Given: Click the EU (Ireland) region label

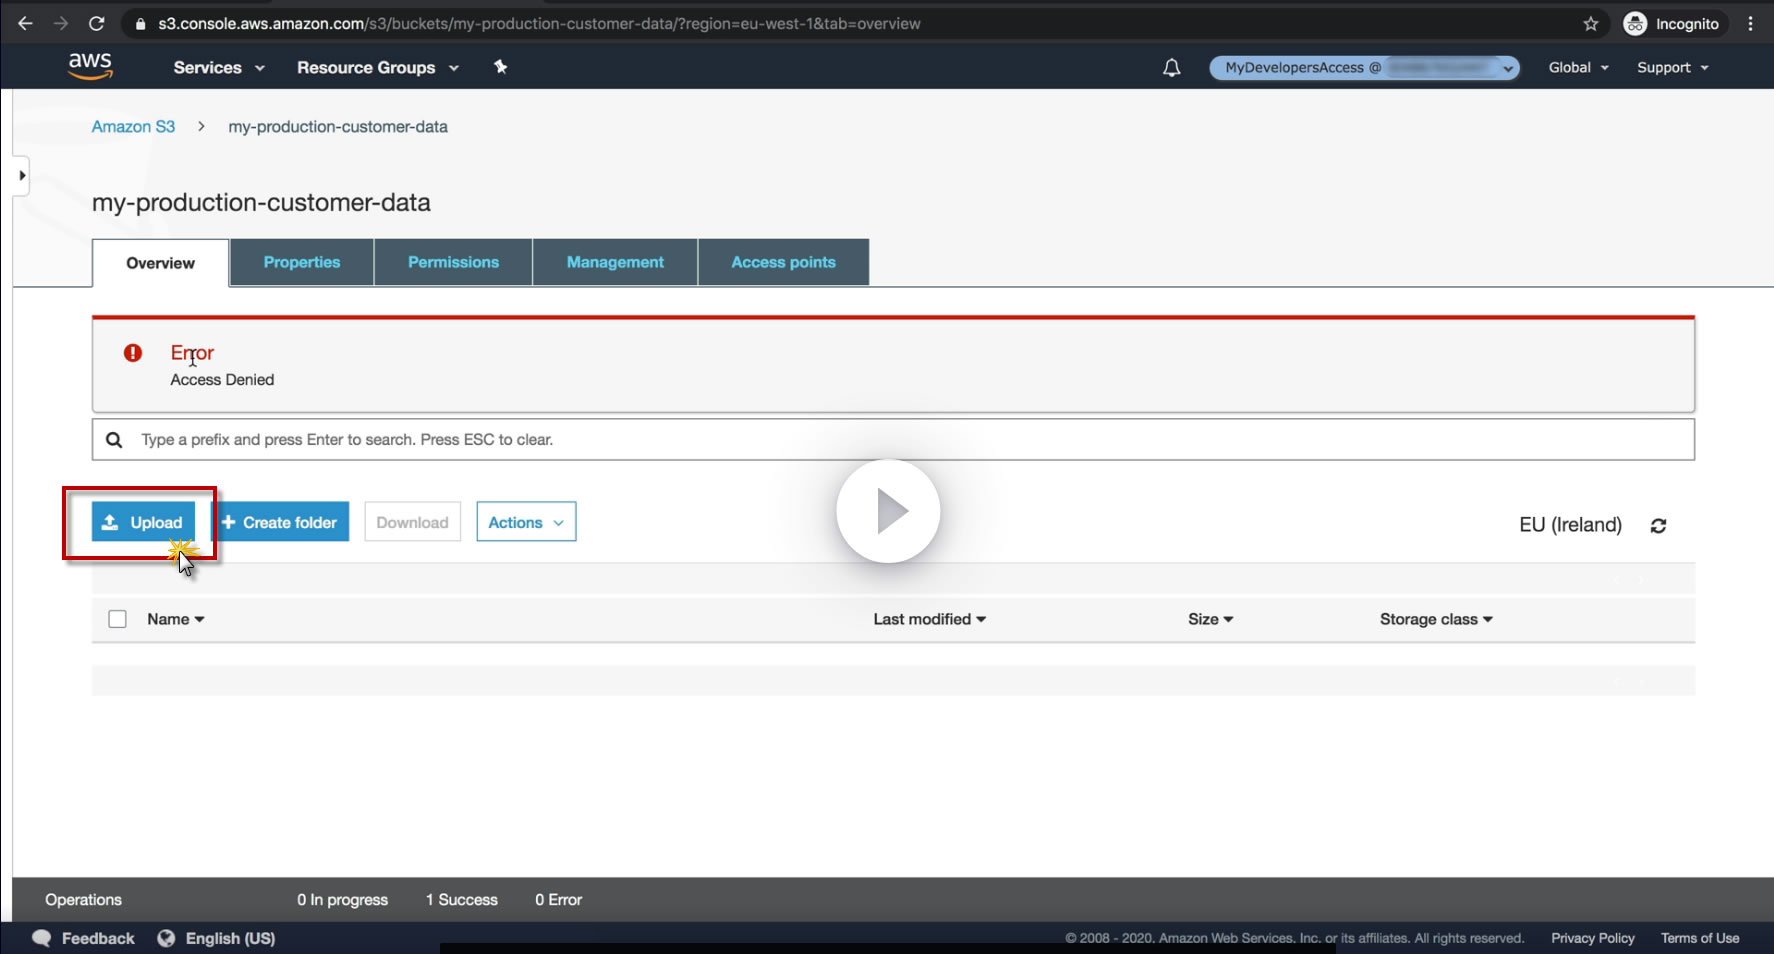Looking at the screenshot, I should [x=1570, y=525].
